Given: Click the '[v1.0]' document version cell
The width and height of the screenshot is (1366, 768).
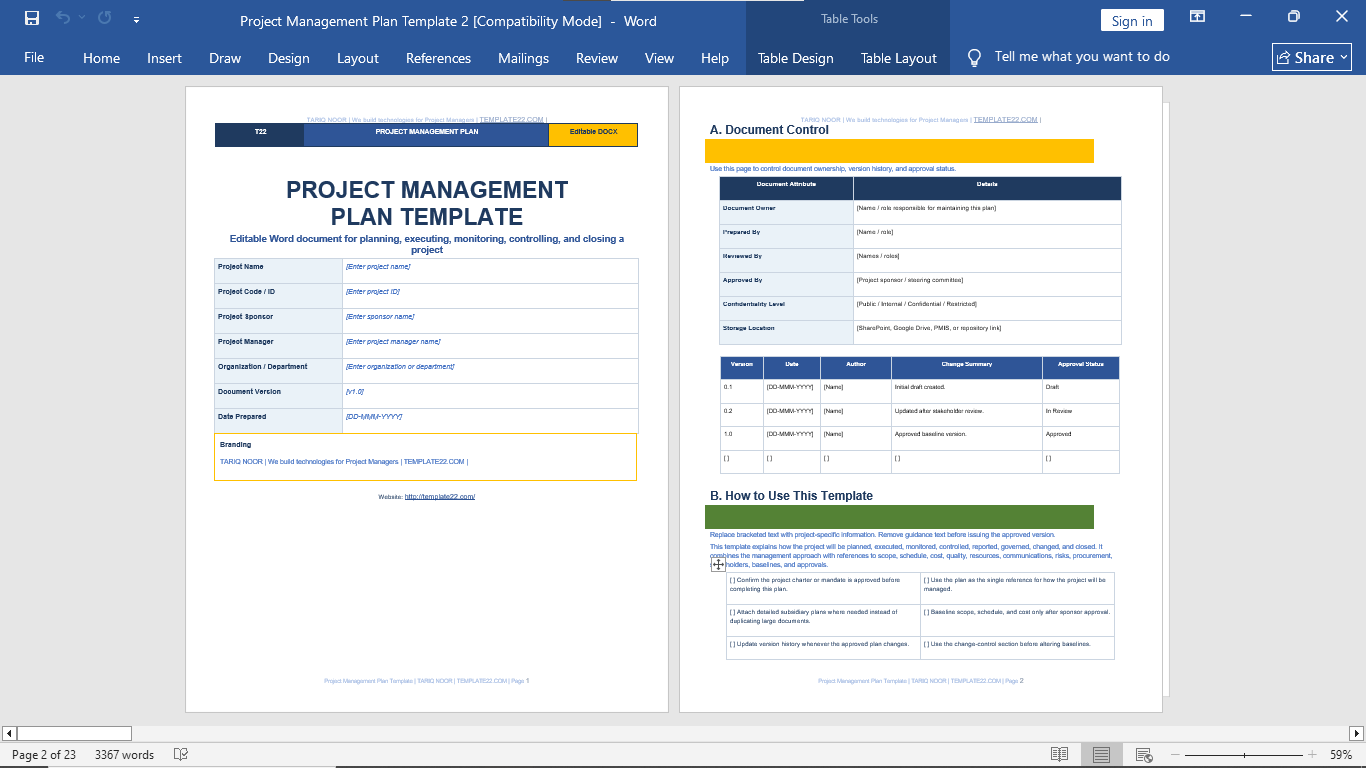Looking at the screenshot, I should pos(490,395).
